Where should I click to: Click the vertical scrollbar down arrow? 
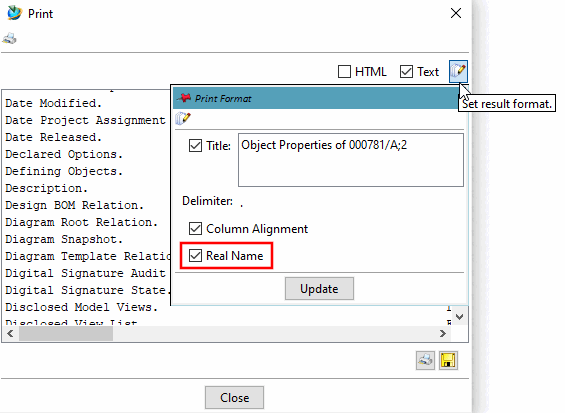click(459, 317)
